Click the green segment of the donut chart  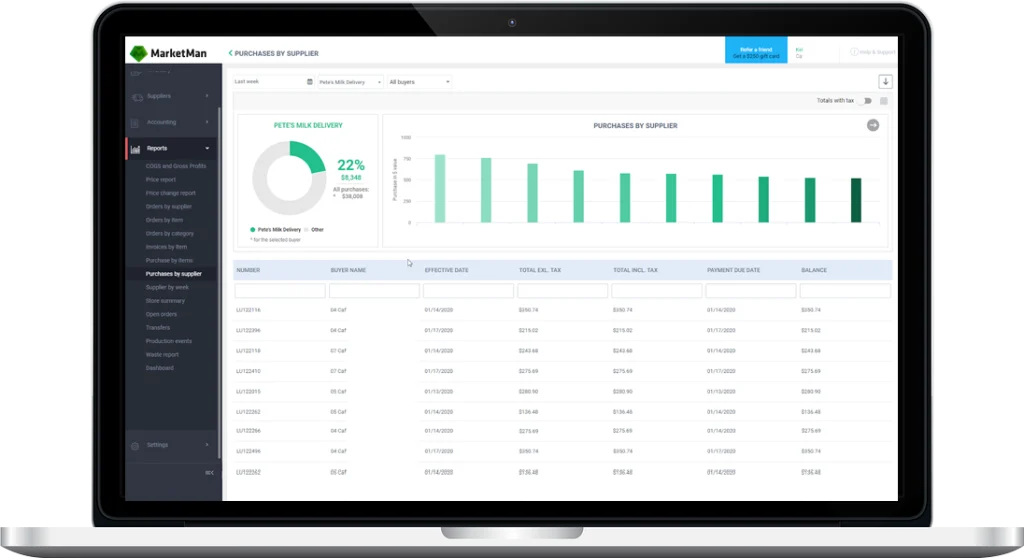(x=310, y=155)
